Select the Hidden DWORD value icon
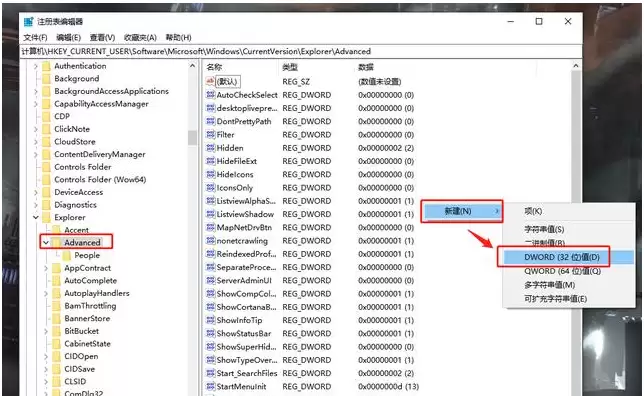The width and height of the screenshot is (644, 396). [210, 148]
